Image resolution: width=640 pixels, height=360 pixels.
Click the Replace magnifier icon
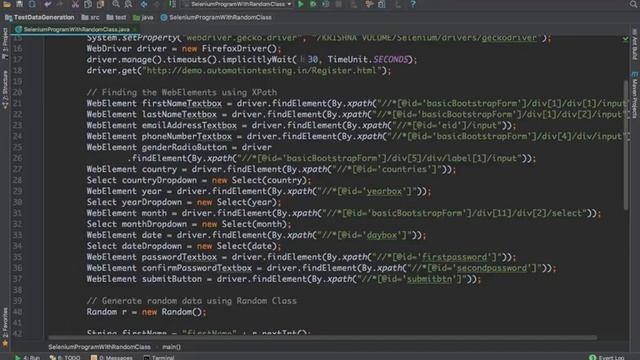(129, 4)
